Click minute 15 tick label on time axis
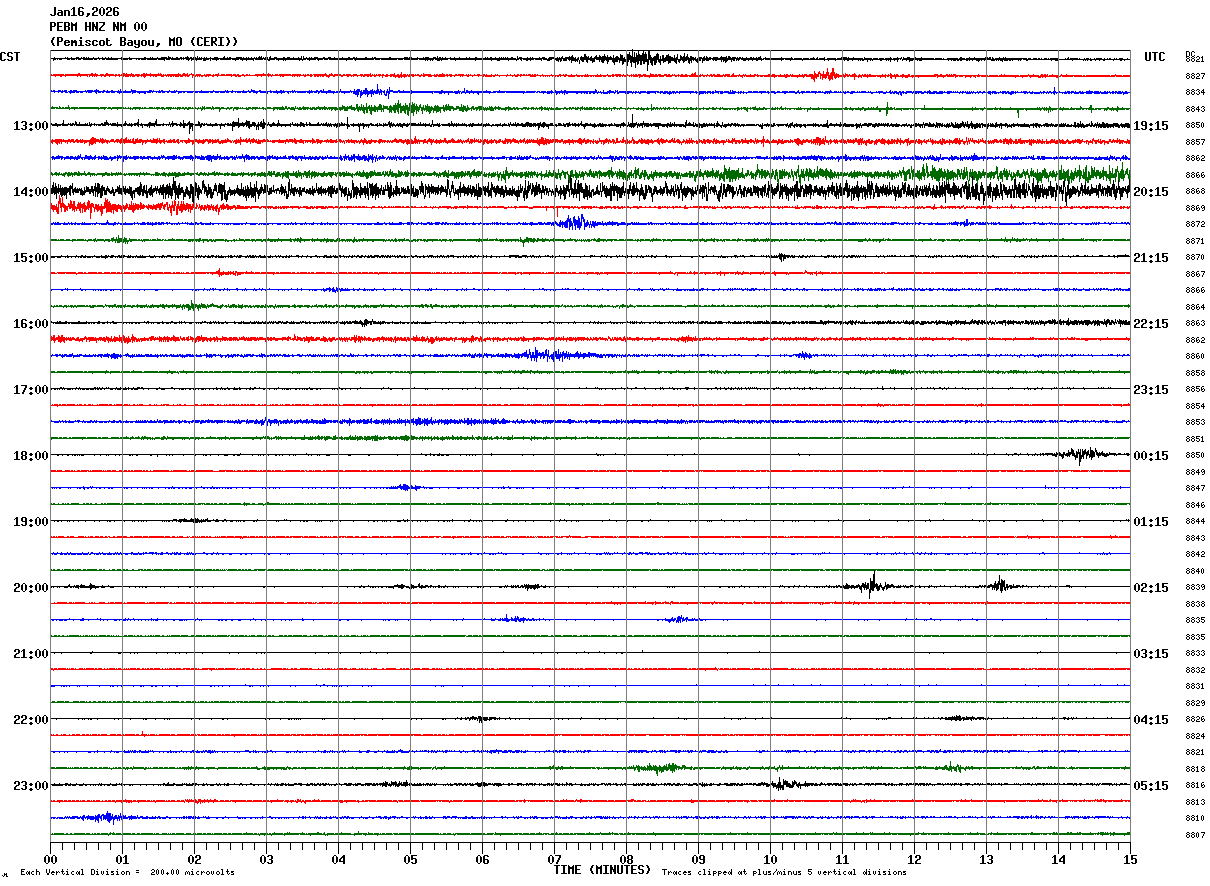Screen dimensions: 1210x886 click(x=1130, y=860)
